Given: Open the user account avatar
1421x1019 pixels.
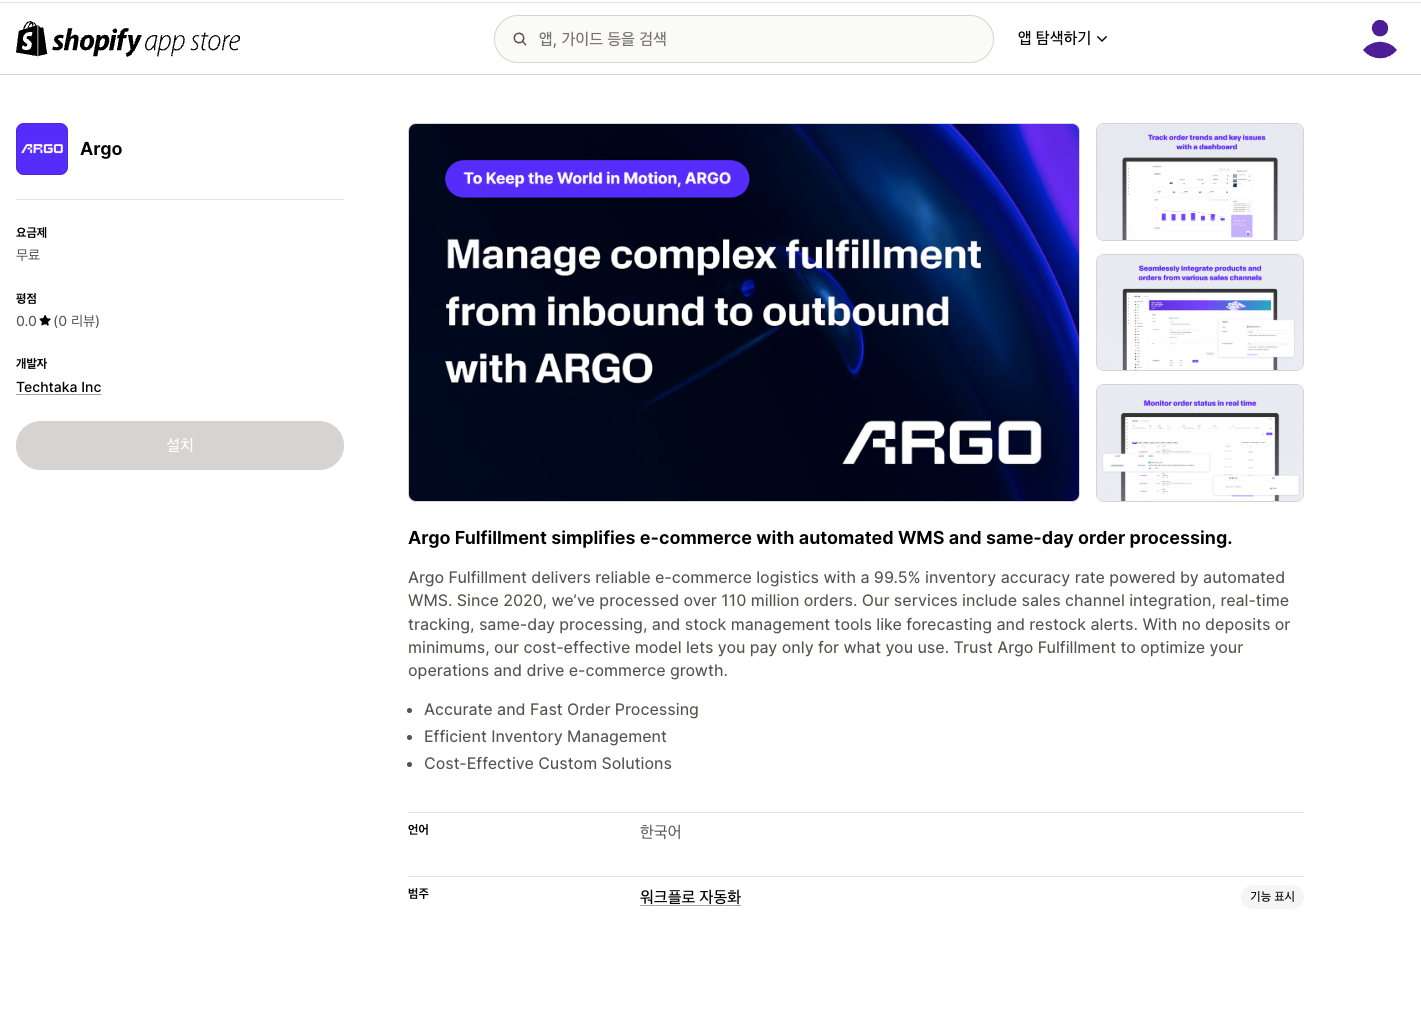Looking at the screenshot, I should pos(1380,39).
